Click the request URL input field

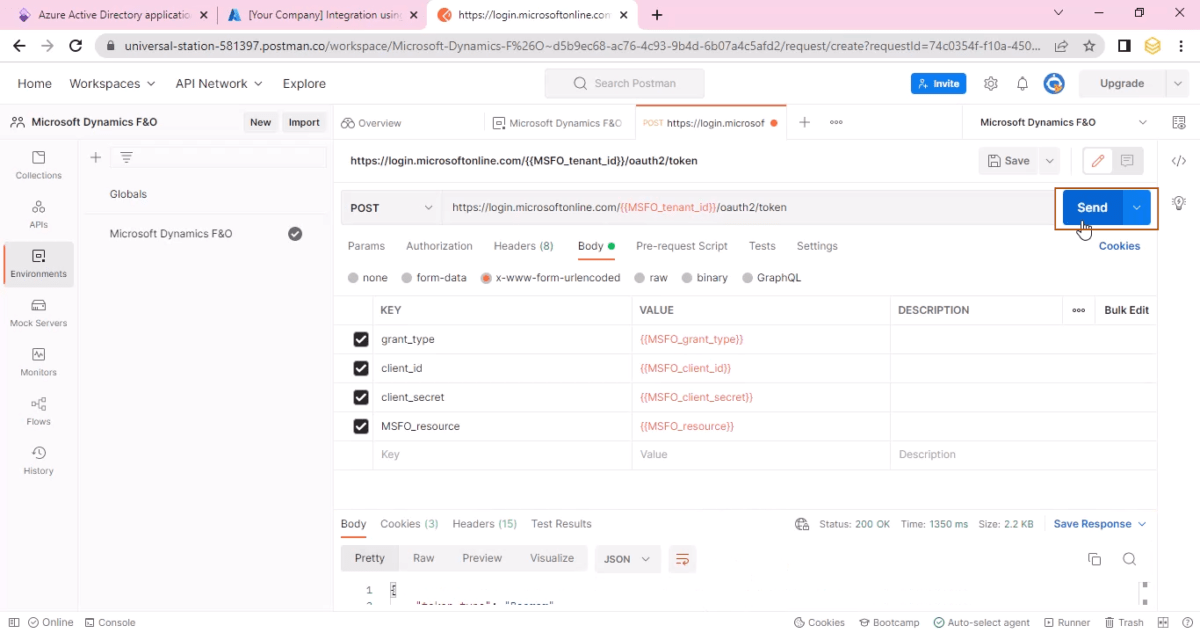pyautogui.click(x=740, y=208)
